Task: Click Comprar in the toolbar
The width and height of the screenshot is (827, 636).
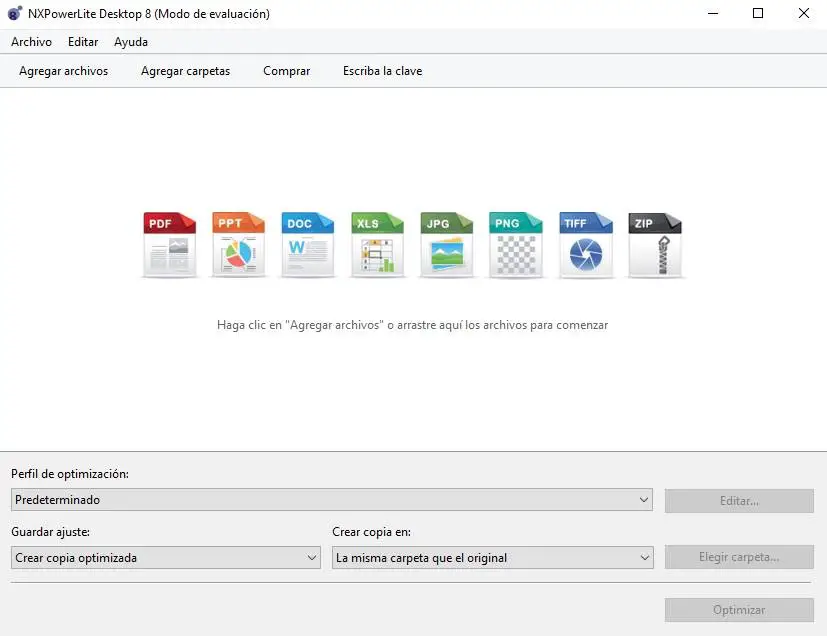Action: (286, 71)
